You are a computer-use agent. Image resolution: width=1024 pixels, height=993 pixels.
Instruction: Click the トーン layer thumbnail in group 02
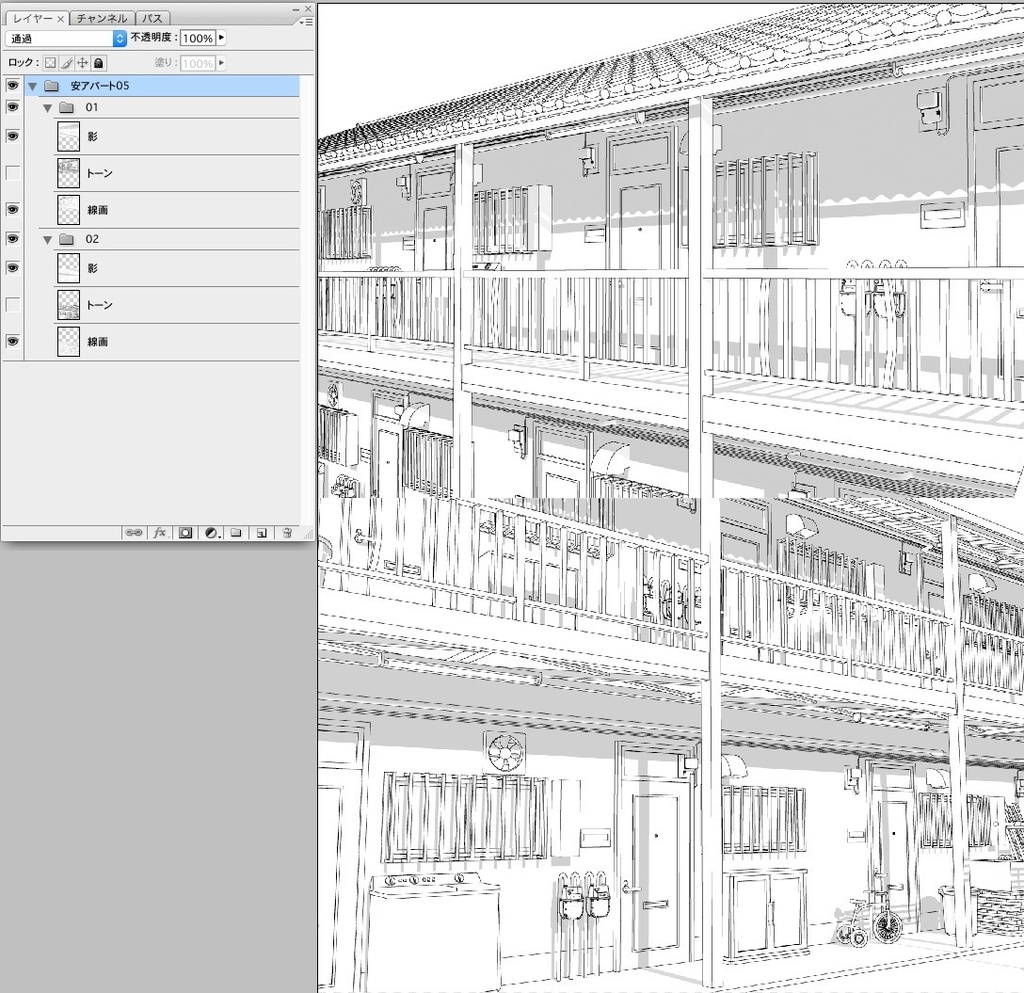click(x=69, y=305)
